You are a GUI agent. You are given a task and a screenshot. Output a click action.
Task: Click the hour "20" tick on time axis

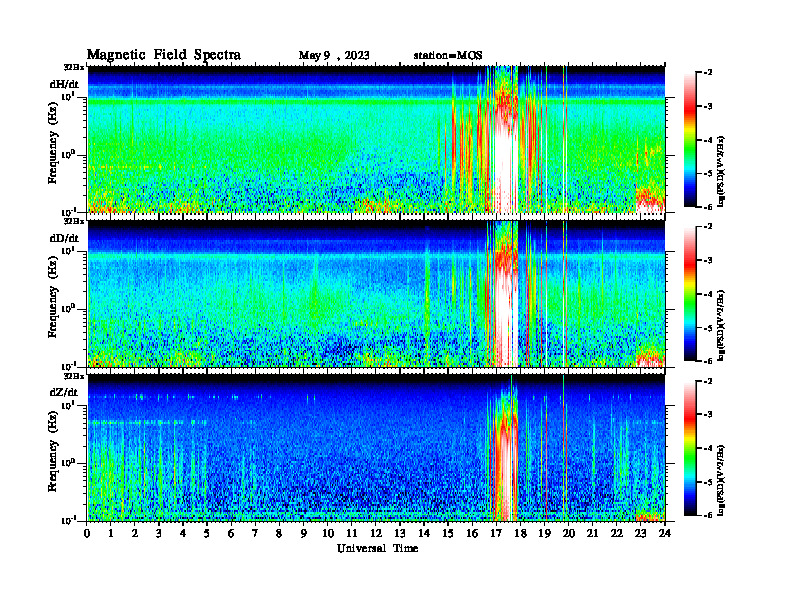569,534
